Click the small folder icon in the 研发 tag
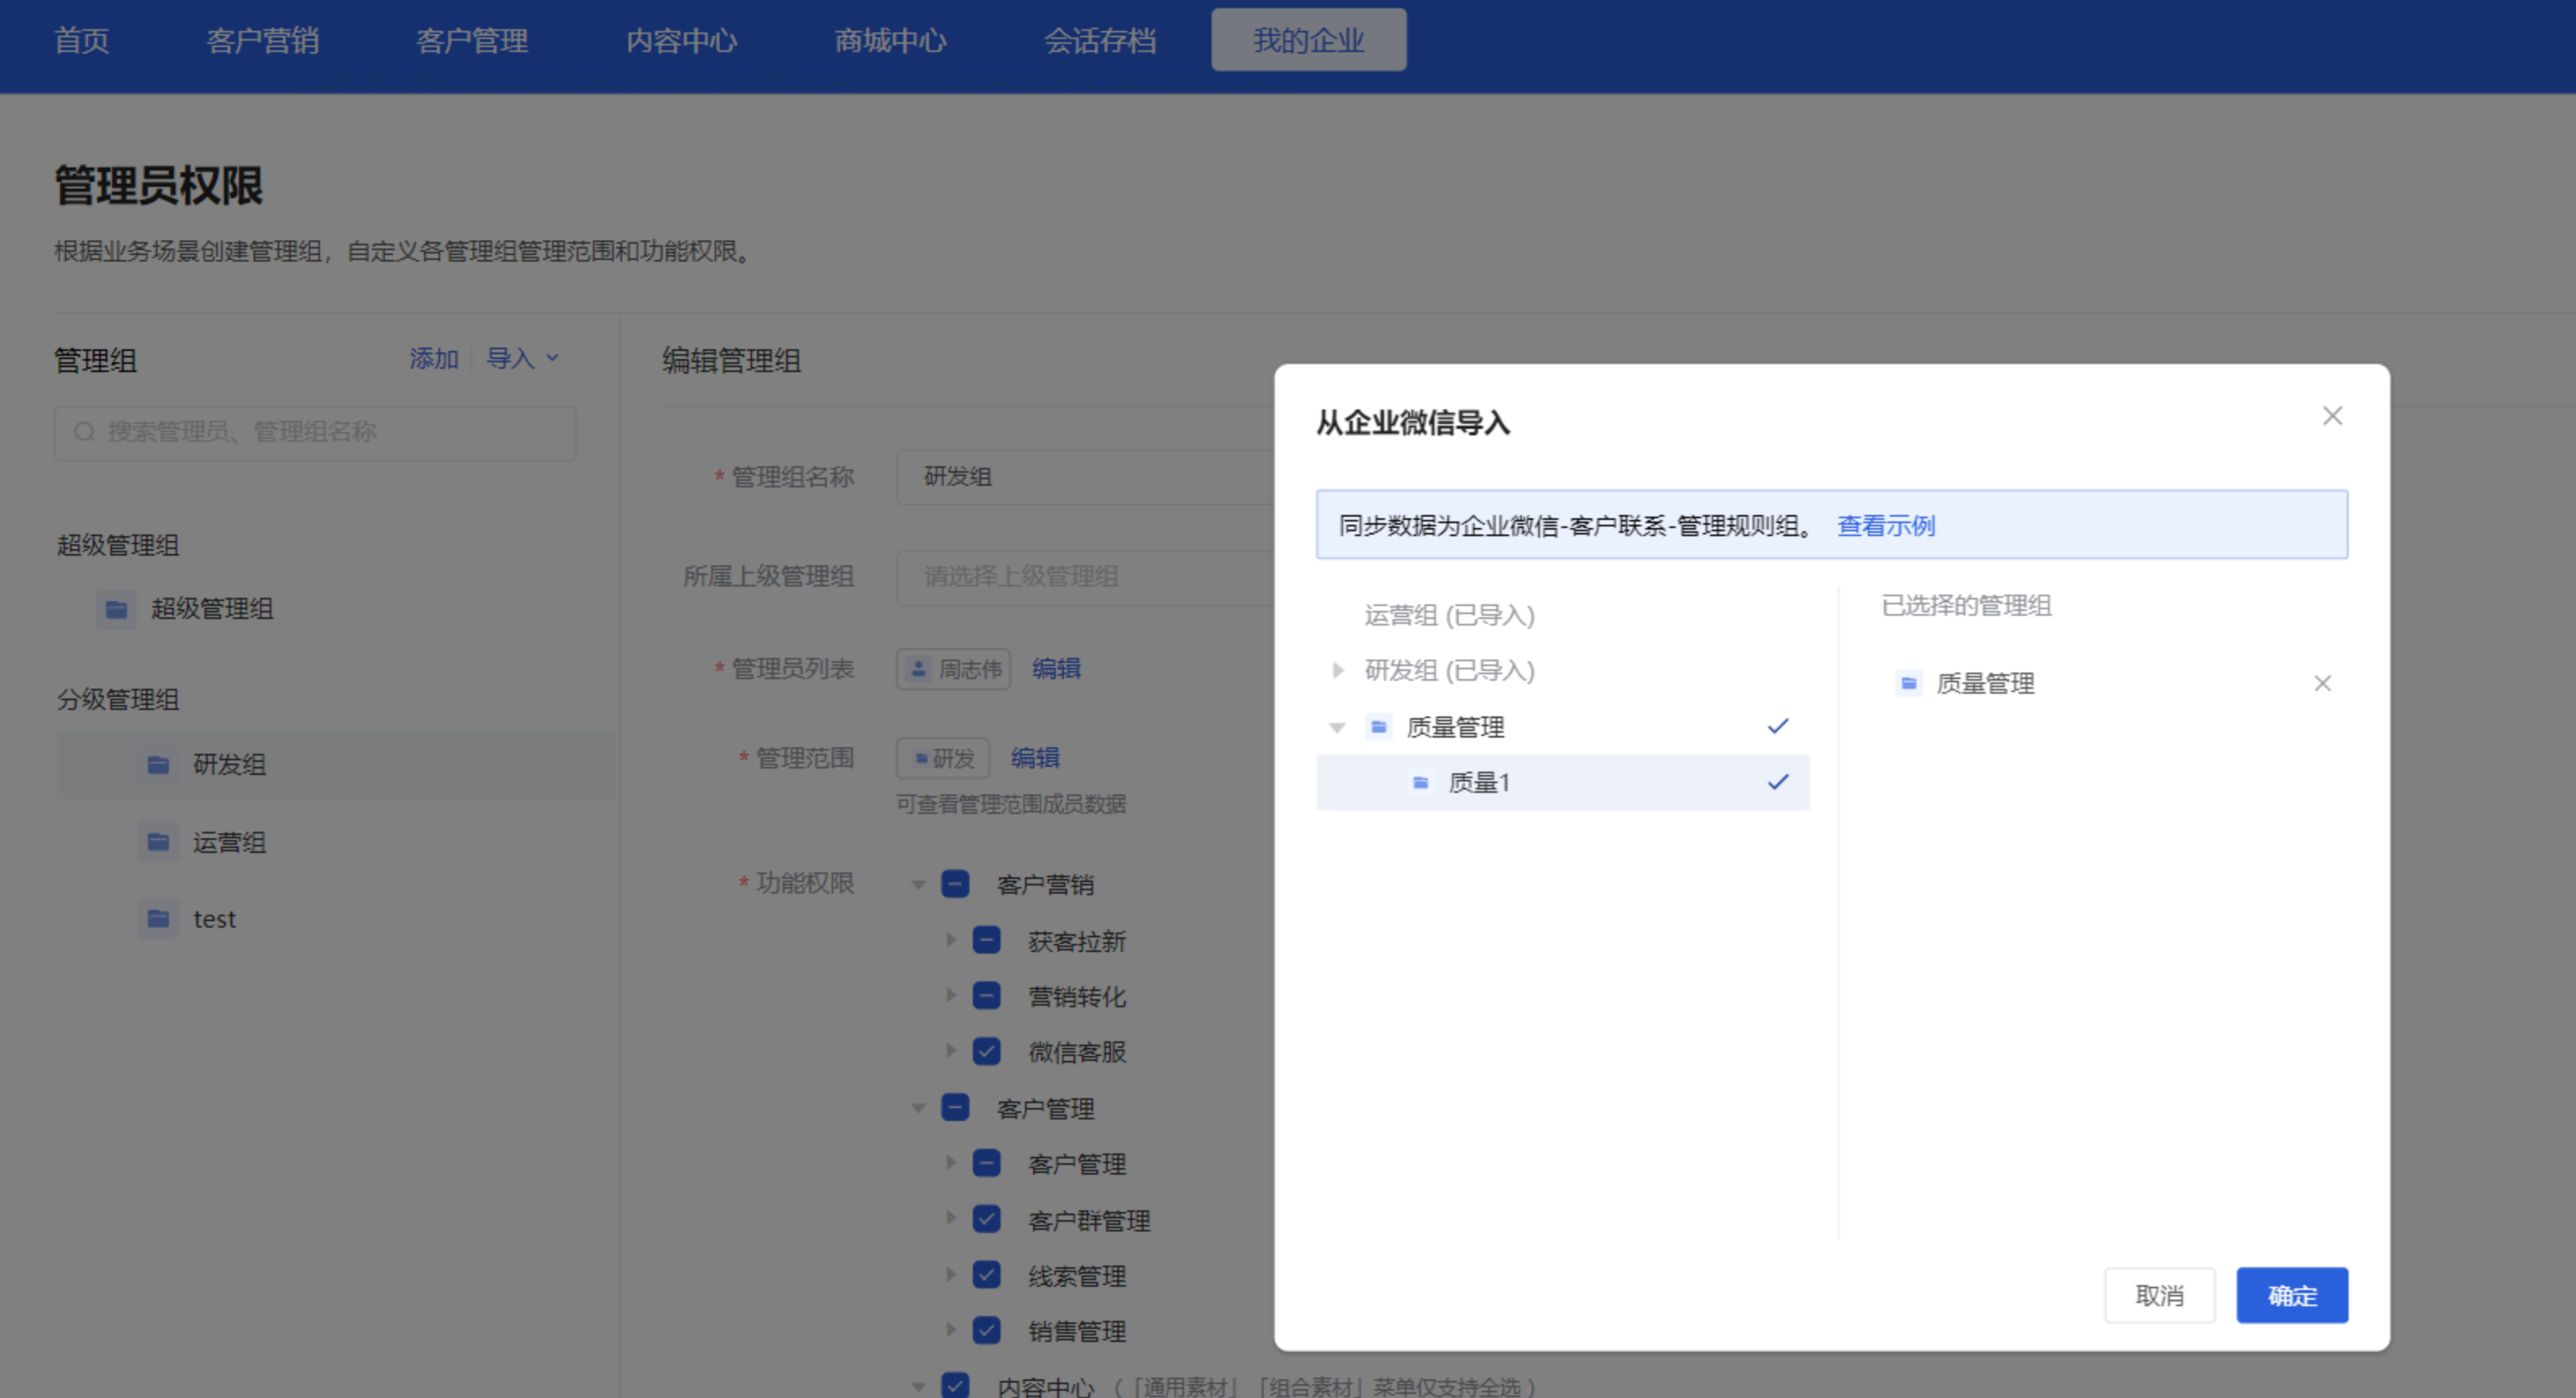 click(x=921, y=759)
